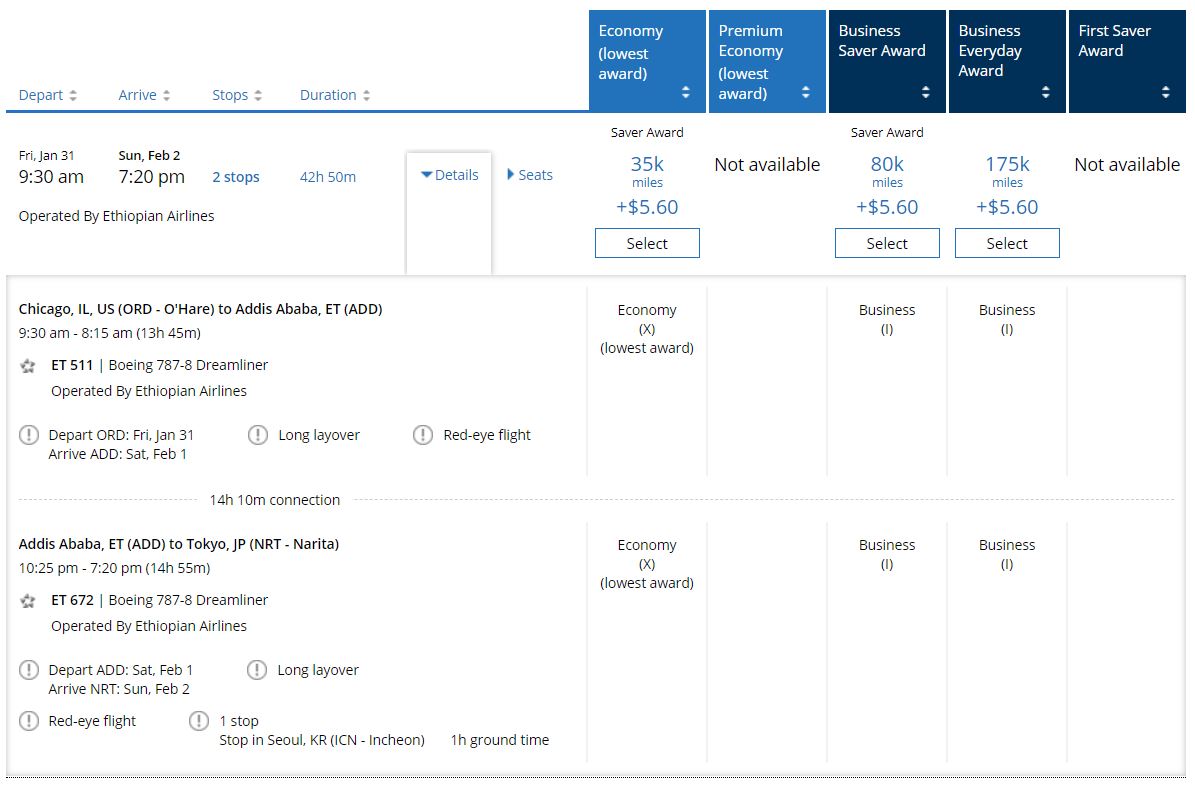The height and width of the screenshot is (786, 1195).
Task: Open Business Saver Award column header
Action: (x=887, y=61)
